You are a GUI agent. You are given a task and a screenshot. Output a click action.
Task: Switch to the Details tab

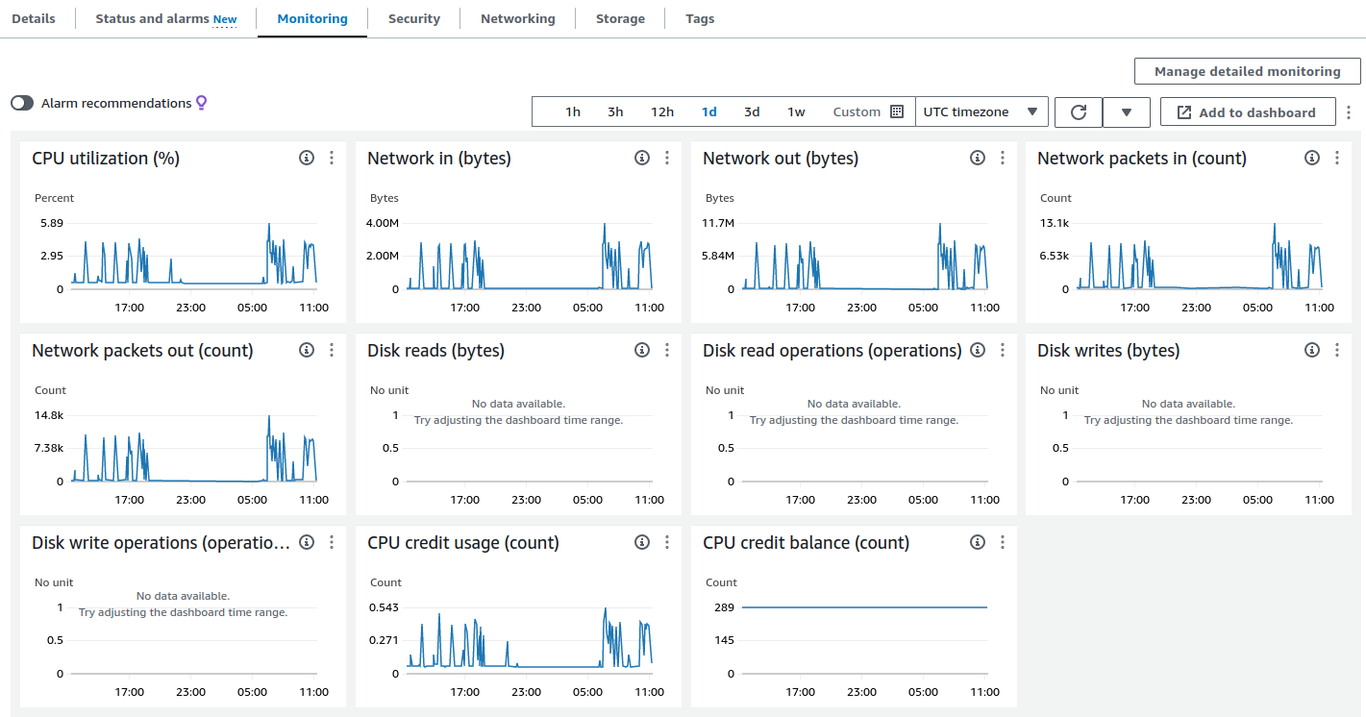click(x=34, y=19)
